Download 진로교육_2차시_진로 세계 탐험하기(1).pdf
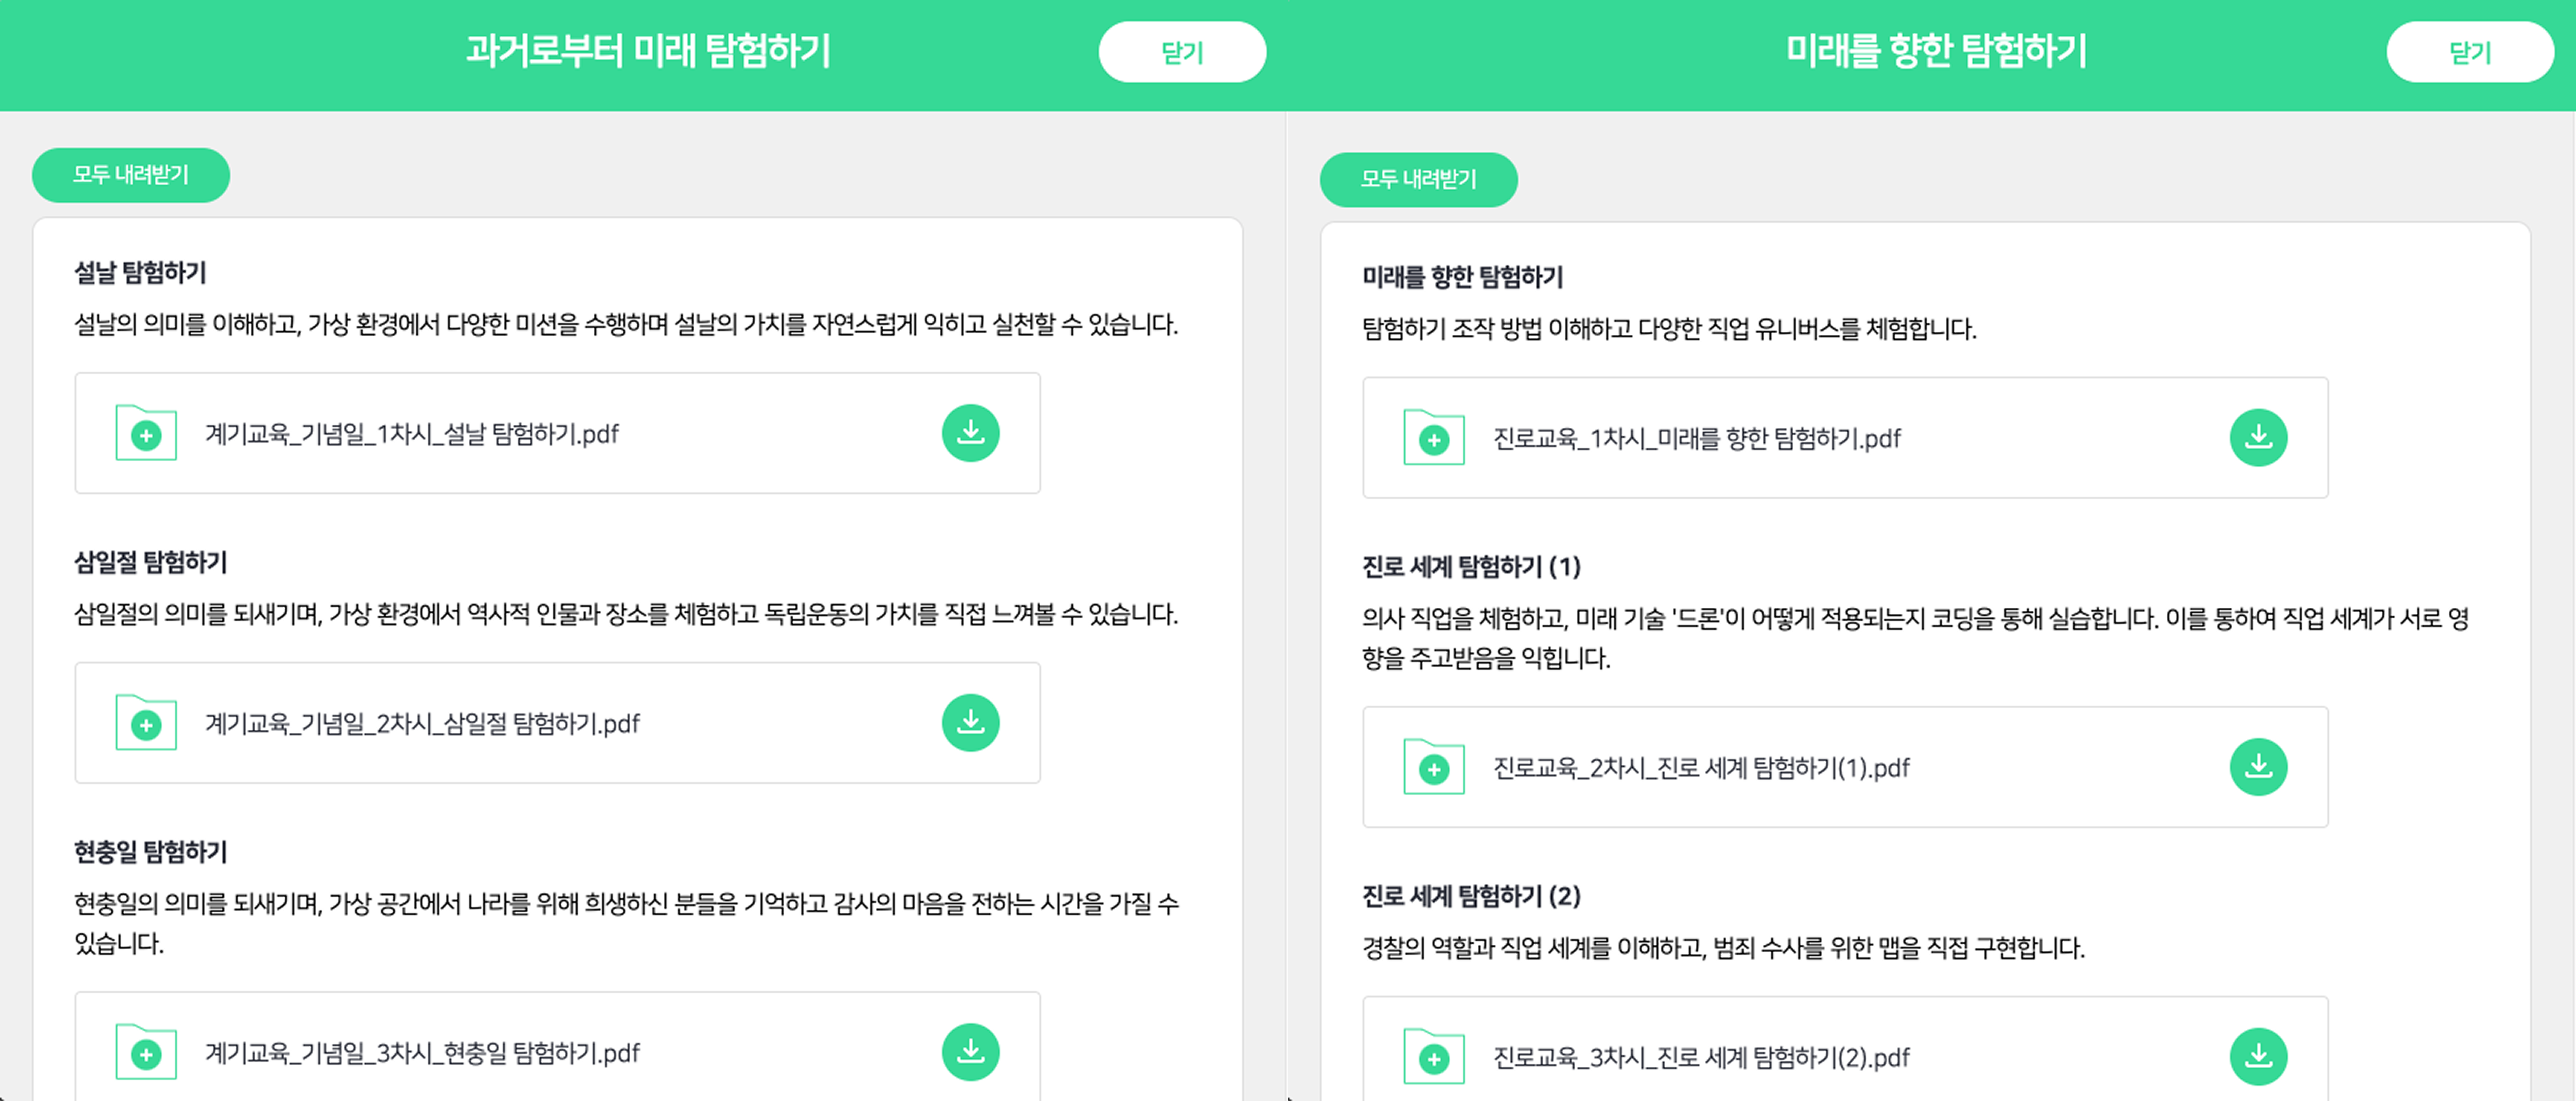The width and height of the screenshot is (2576, 1101). coord(2258,767)
